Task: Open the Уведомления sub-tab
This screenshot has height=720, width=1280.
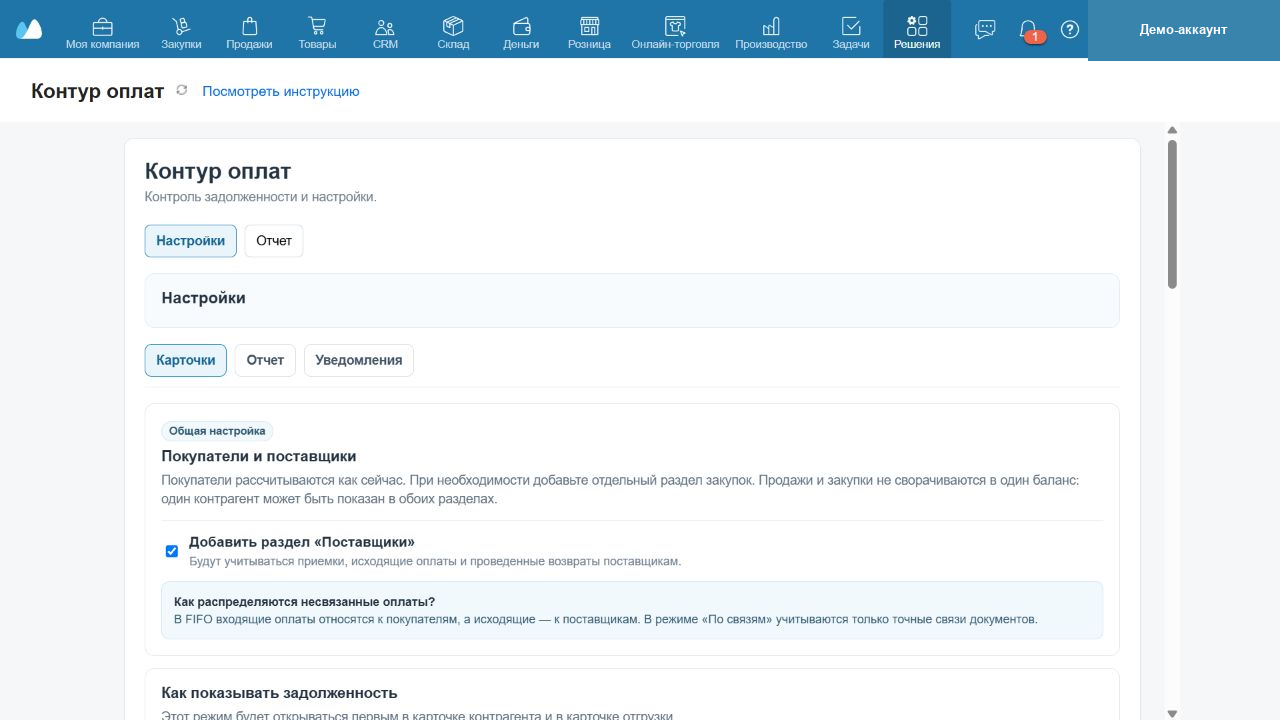Action: click(359, 360)
